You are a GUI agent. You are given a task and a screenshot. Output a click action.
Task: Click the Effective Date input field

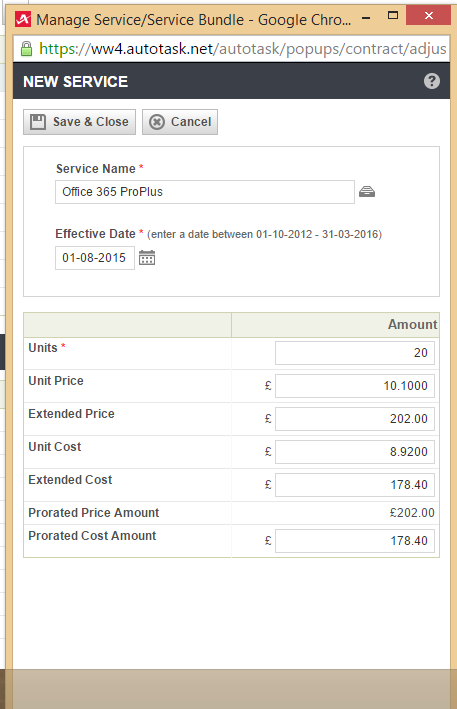click(x=95, y=258)
